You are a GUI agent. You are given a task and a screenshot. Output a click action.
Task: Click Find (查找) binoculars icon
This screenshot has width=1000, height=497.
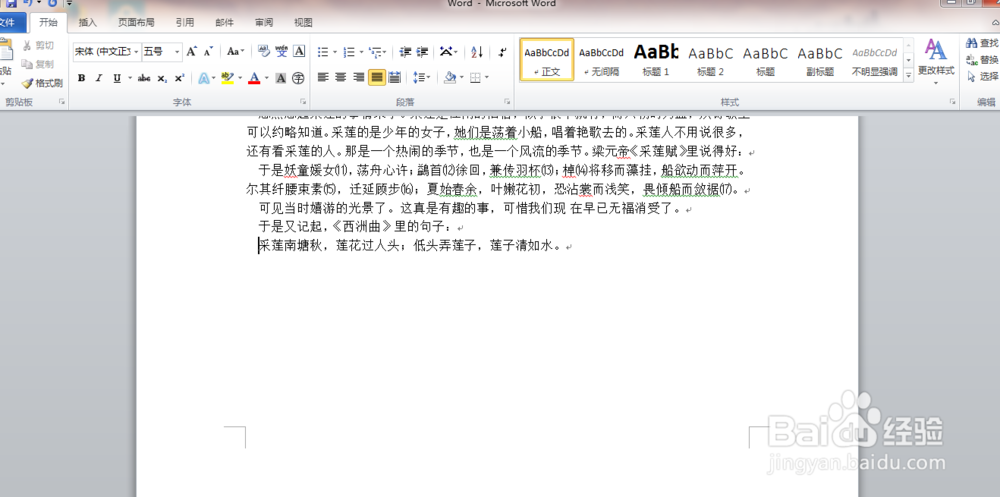(x=982, y=43)
